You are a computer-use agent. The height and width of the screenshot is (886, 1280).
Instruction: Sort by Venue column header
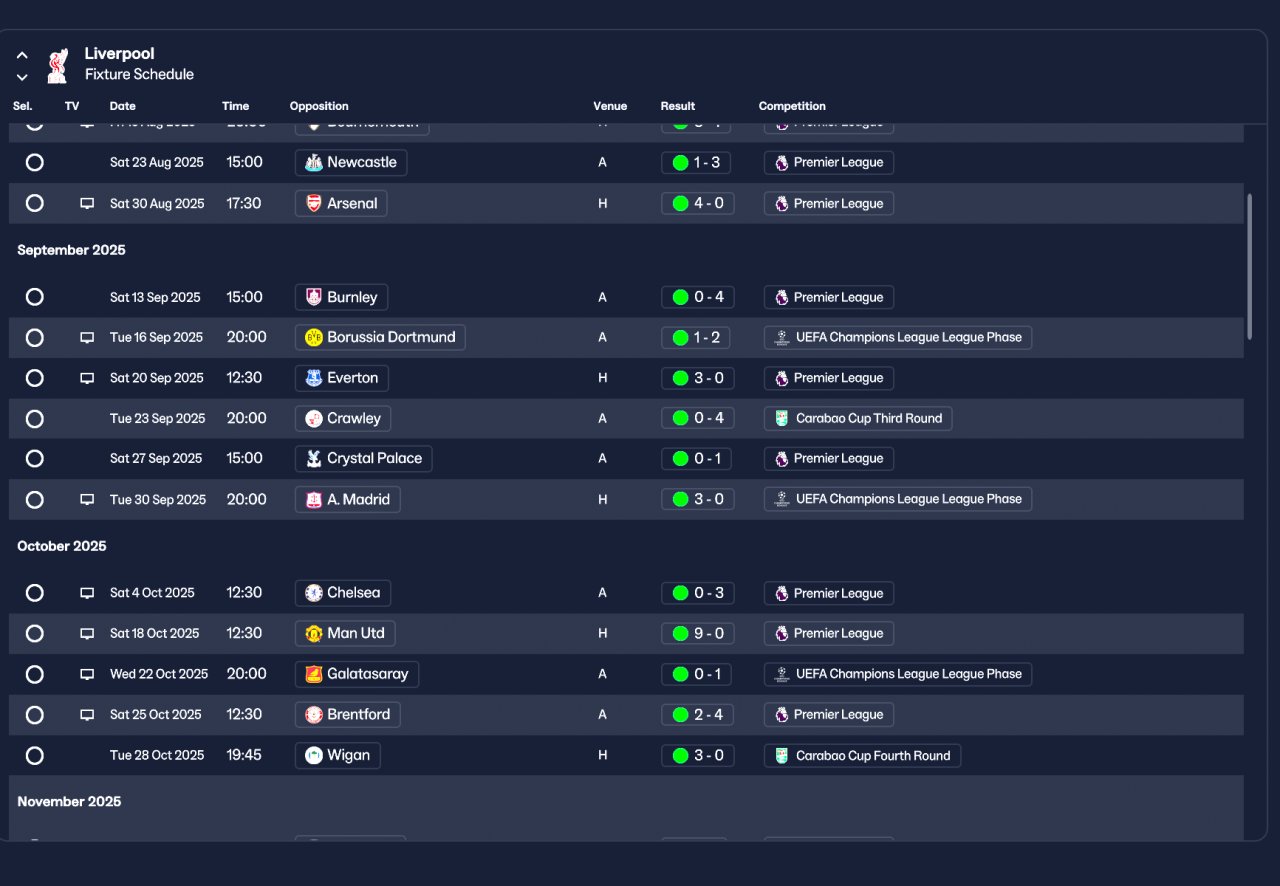click(610, 106)
